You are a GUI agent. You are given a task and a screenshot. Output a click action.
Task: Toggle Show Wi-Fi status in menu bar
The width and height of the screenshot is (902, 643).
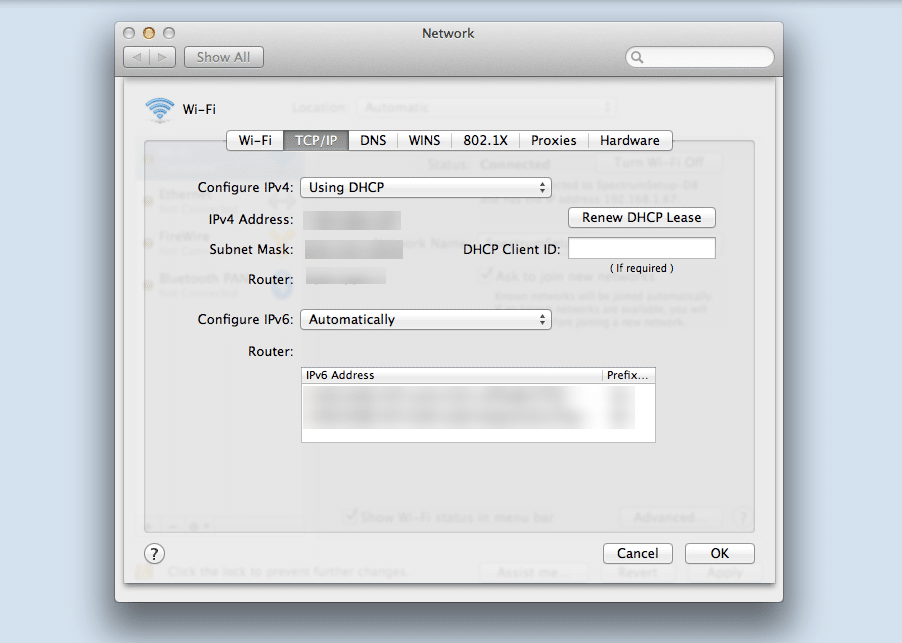click(352, 516)
